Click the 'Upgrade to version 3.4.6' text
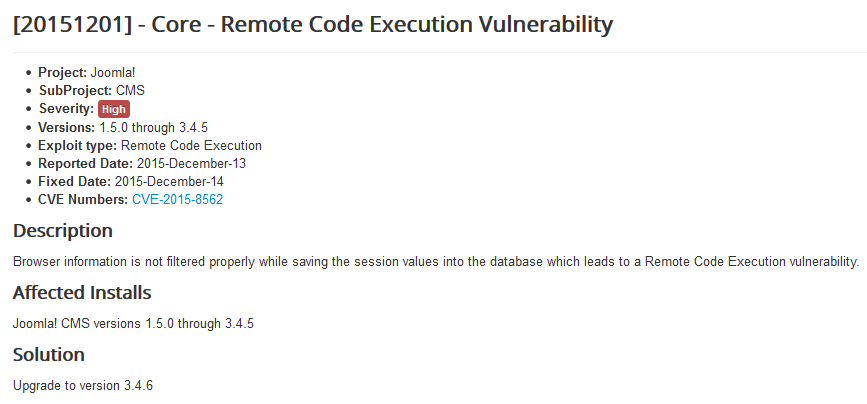This screenshot has width=867, height=404. coord(83,385)
